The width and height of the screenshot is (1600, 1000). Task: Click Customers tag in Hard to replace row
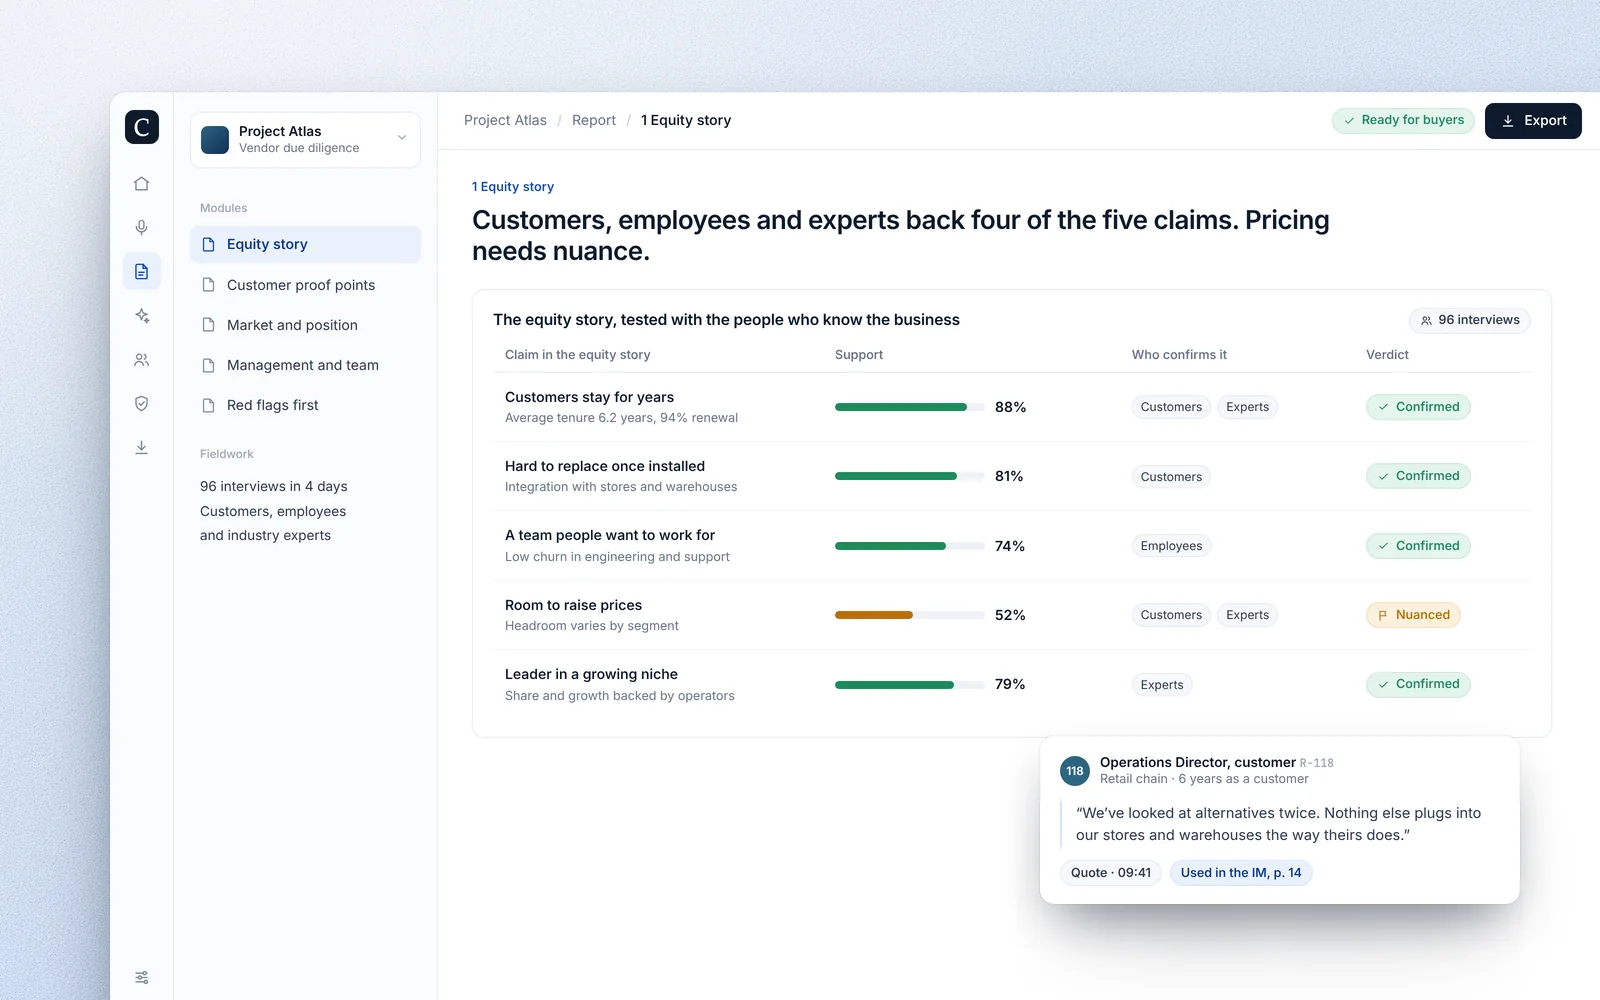(x=1171, y=477)
